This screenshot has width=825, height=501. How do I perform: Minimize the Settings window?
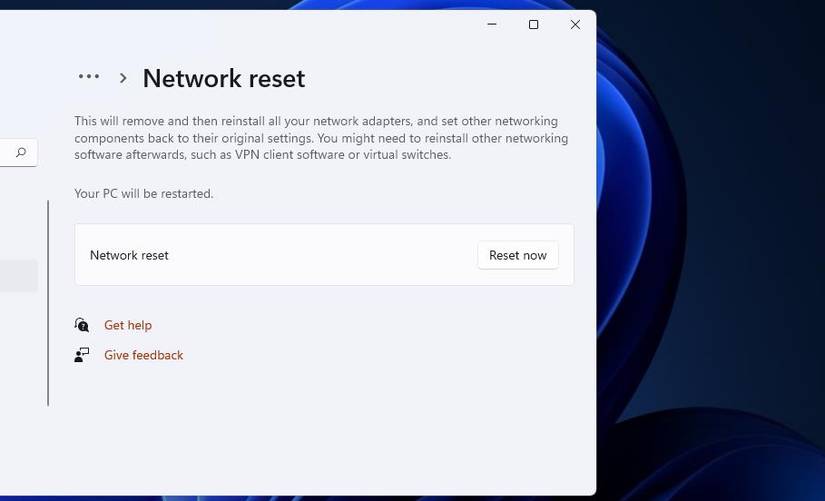point(492,25)
